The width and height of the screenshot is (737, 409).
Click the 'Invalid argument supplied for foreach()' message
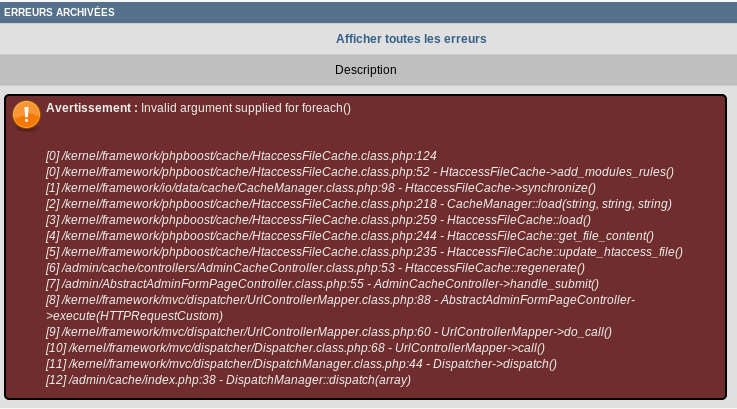(x=246, y=107)
